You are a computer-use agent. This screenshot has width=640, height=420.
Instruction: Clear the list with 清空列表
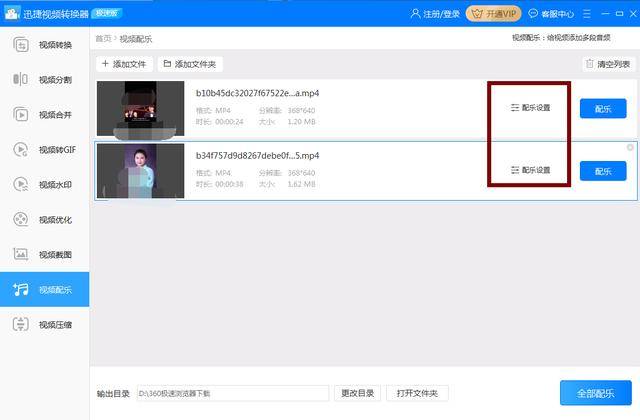(x=610, y=64)
